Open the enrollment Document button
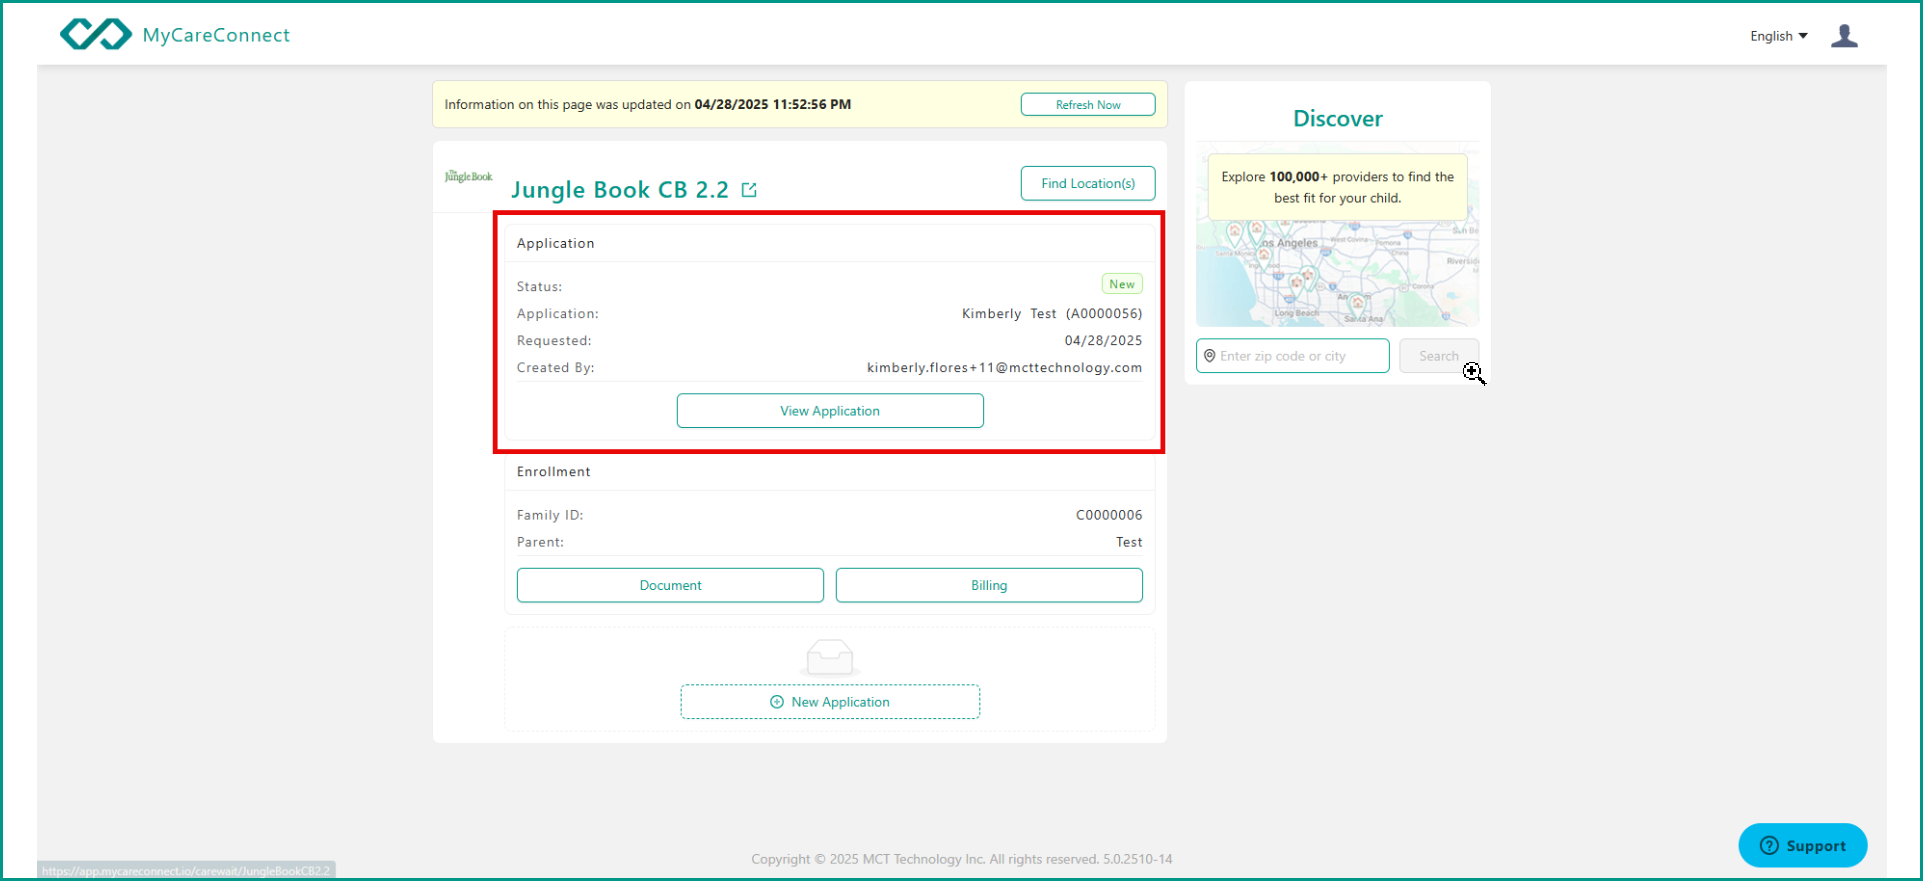Screen dimensions: 1923x881 (x=670, y=586)
